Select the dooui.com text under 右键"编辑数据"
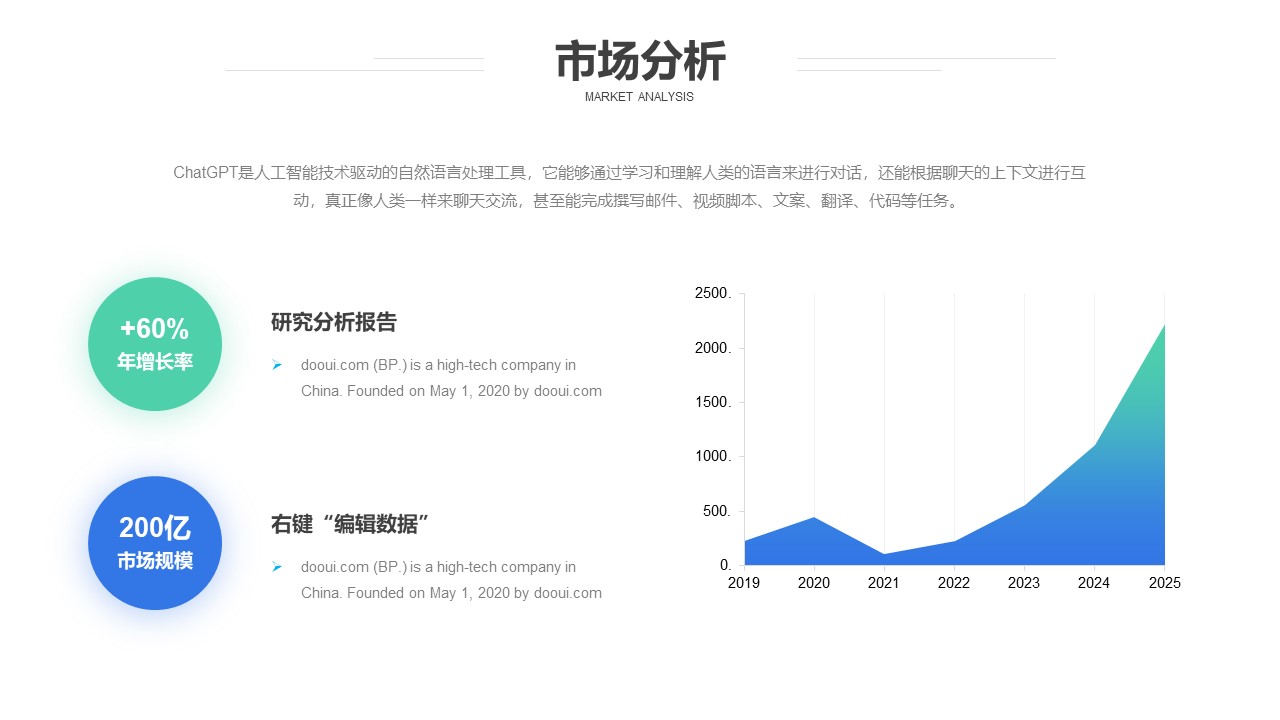This screenshot has width=1280, height=720. tap(451, 580)
